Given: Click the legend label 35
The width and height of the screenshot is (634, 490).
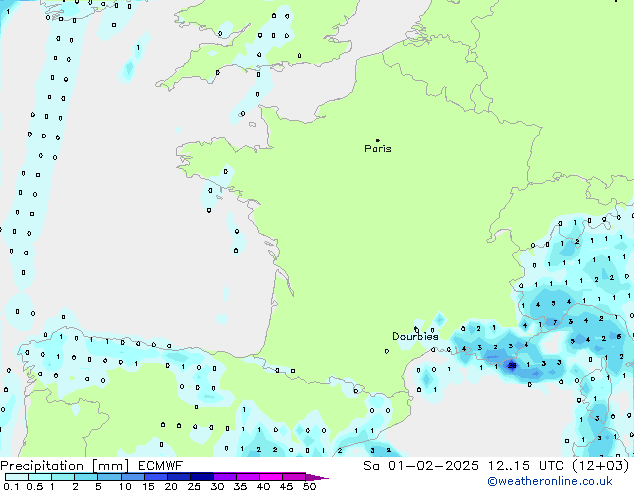Looking at the screenshot, I should (x=240, y=486).
